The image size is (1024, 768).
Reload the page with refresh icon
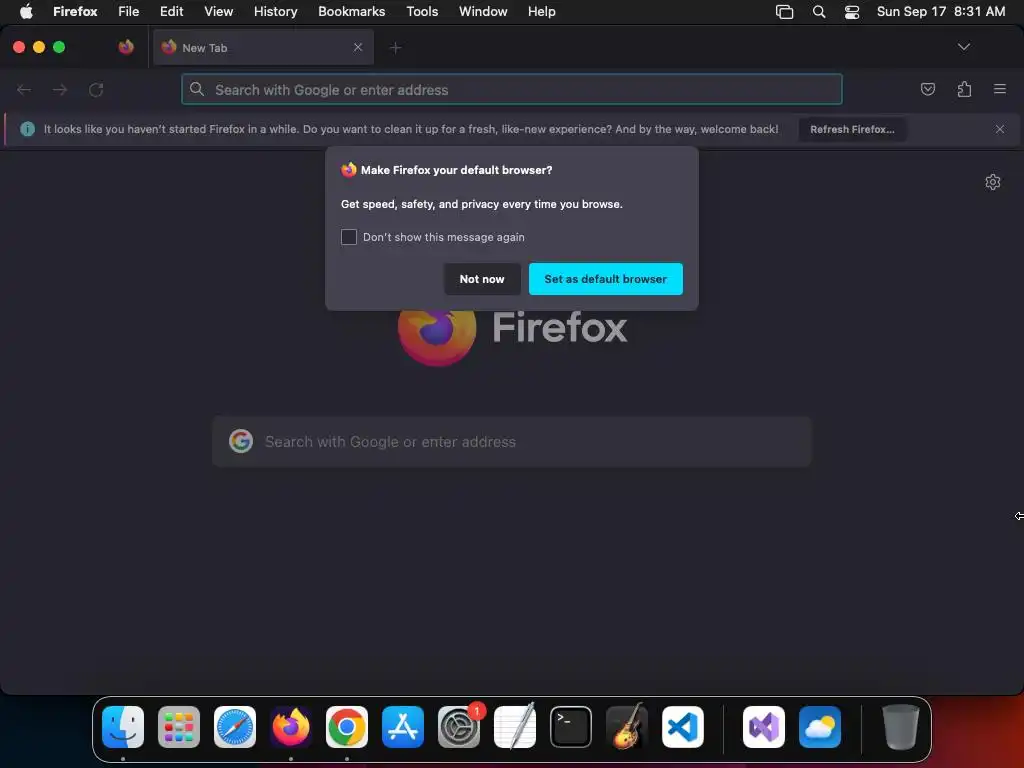tap(96, 89)
